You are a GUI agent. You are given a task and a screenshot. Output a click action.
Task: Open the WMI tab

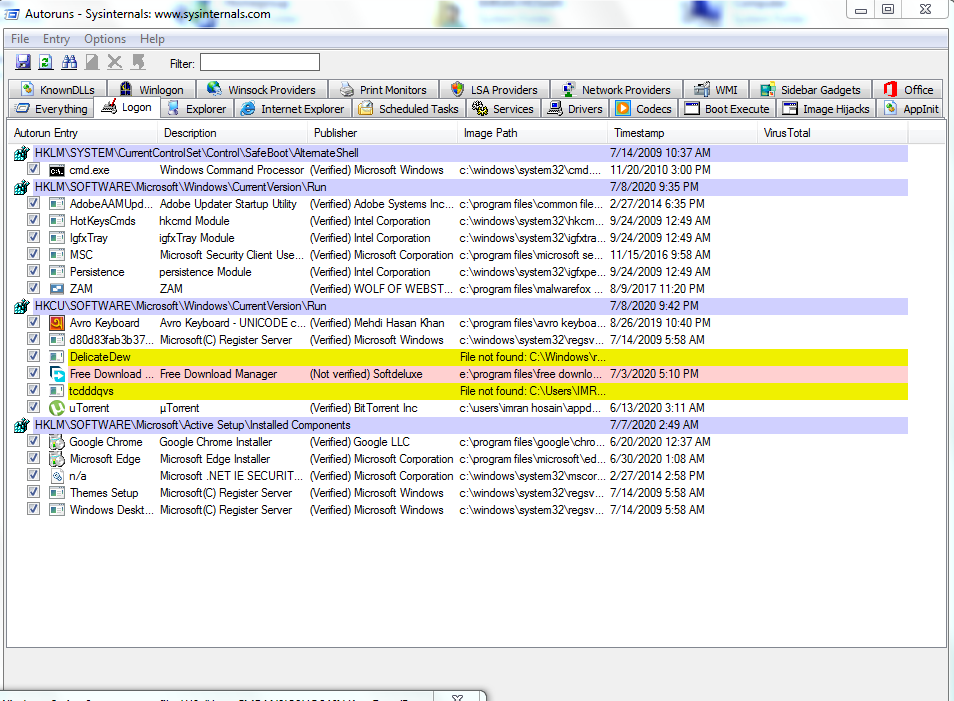click(716, 90)
